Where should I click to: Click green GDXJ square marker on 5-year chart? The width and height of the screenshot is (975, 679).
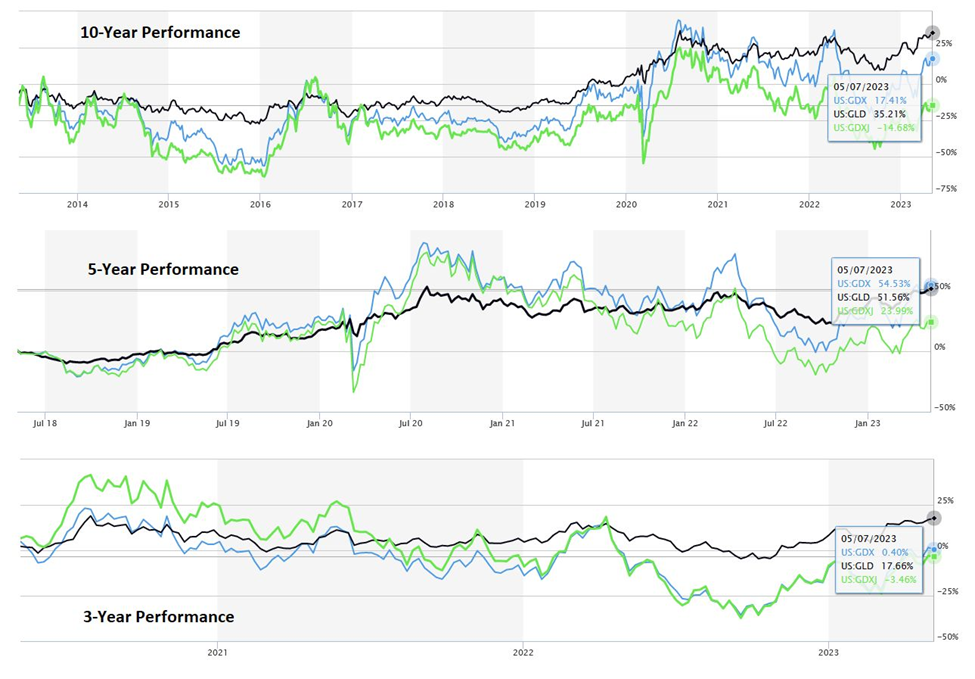(932, 321)
